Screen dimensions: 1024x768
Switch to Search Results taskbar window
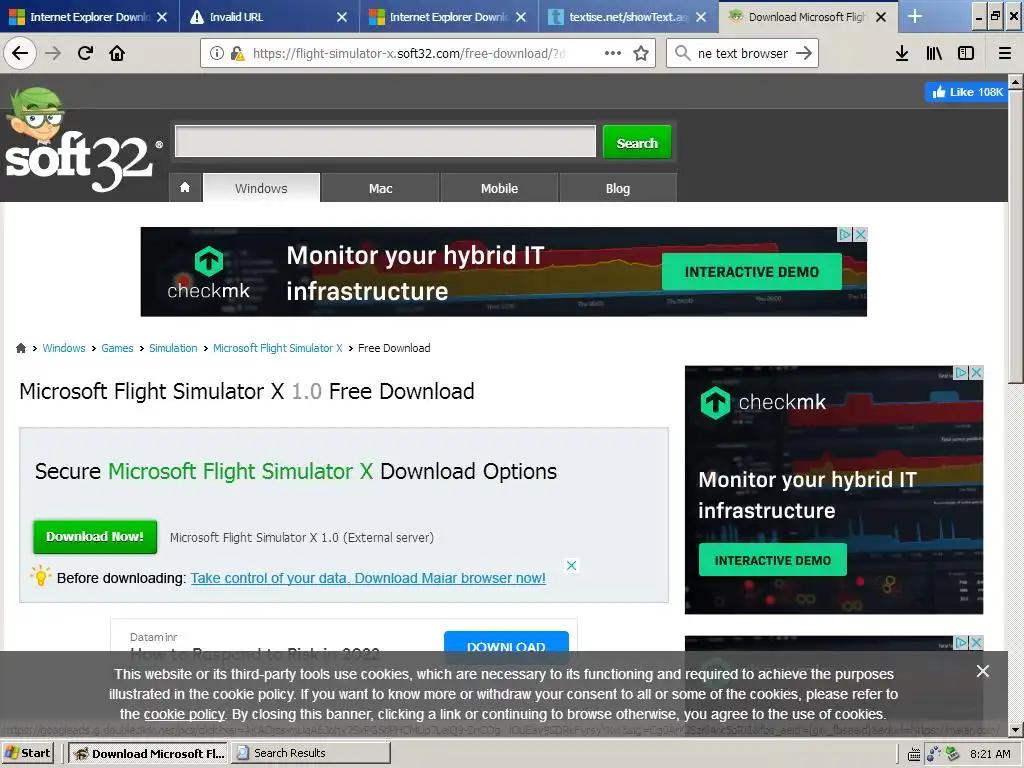click(311, 753)
